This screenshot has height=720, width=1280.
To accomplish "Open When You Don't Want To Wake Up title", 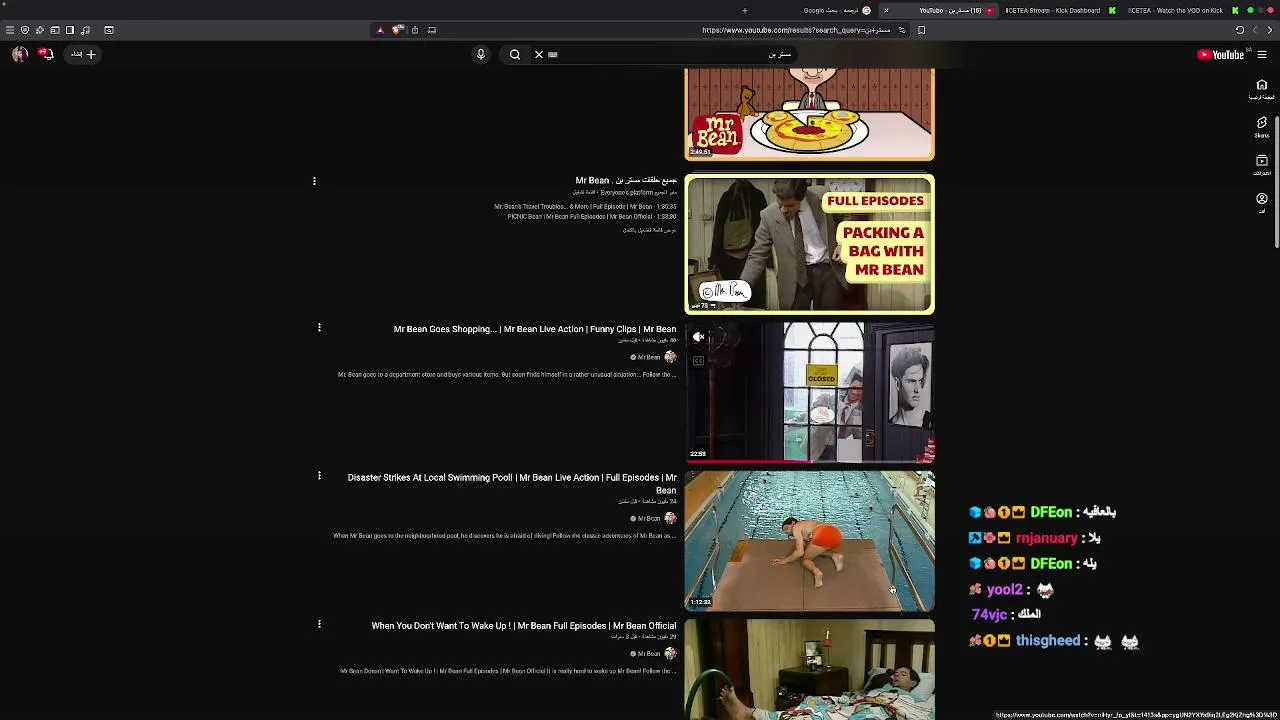I will [x=524, y=626].
